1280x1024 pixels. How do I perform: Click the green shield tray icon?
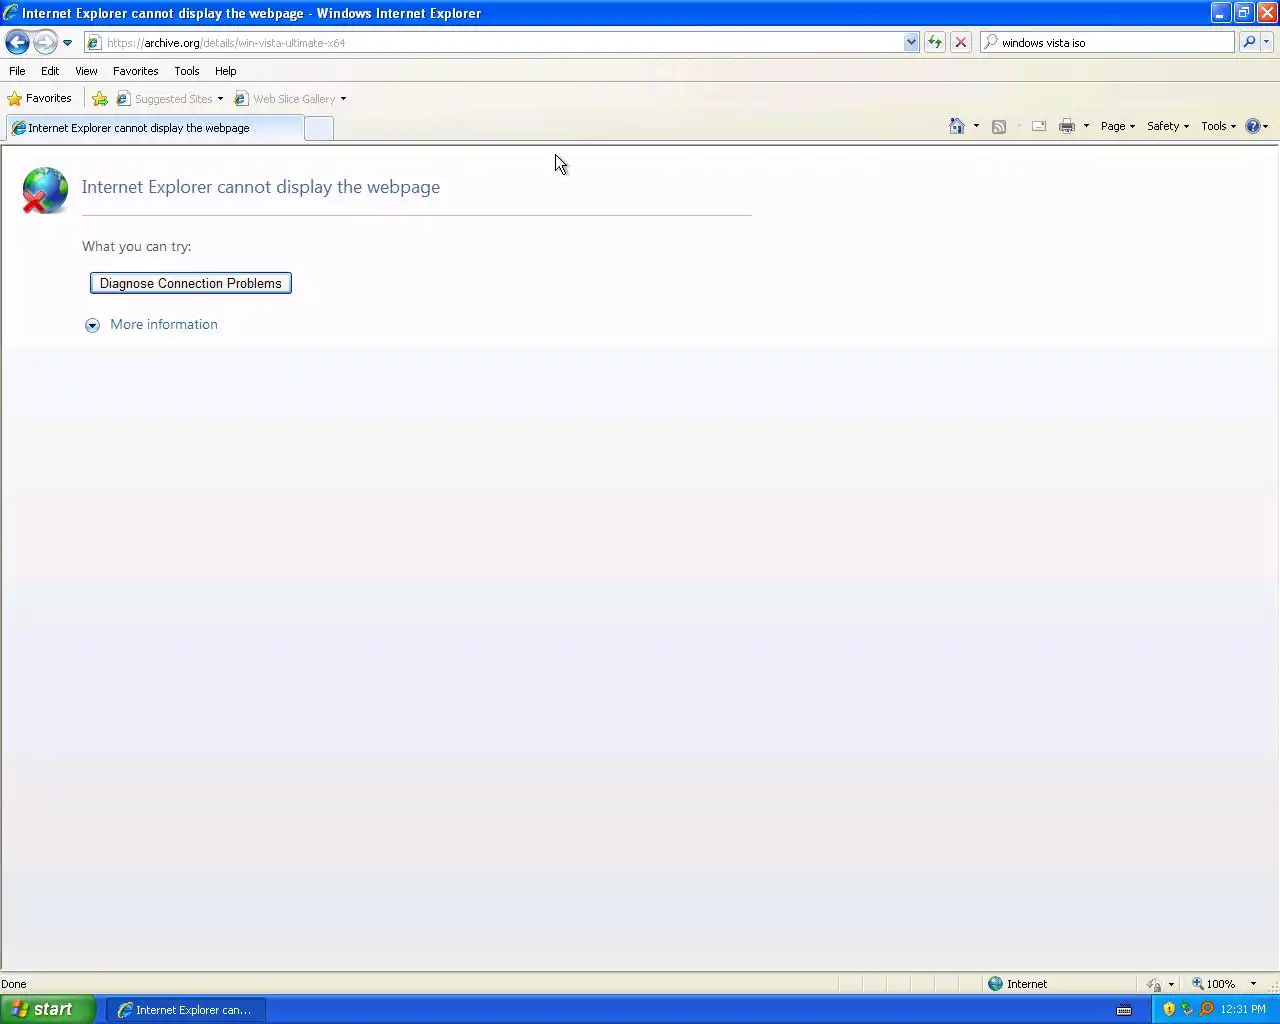1187,1009
